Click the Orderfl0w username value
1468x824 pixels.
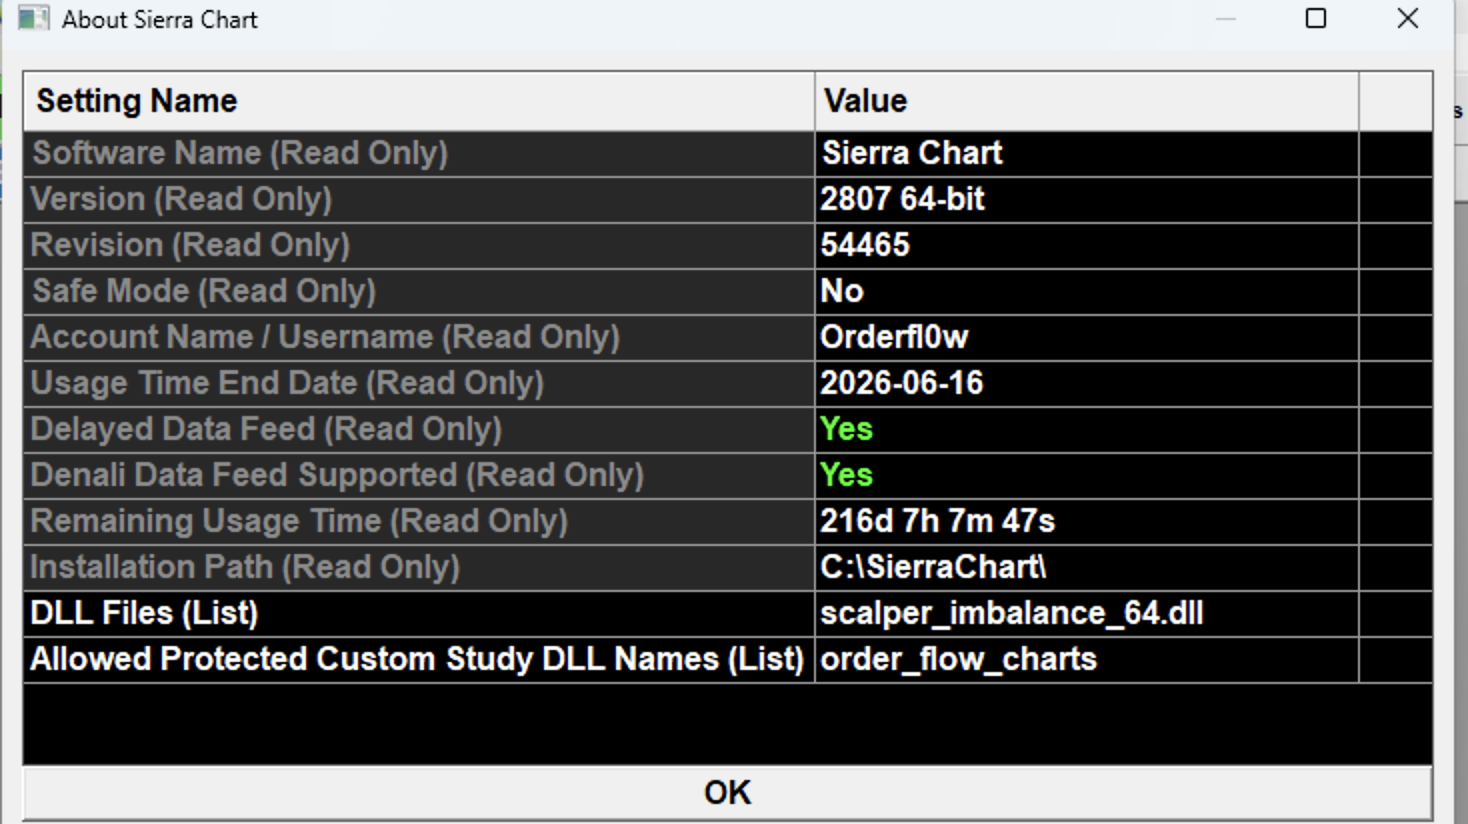click(894, 337)
